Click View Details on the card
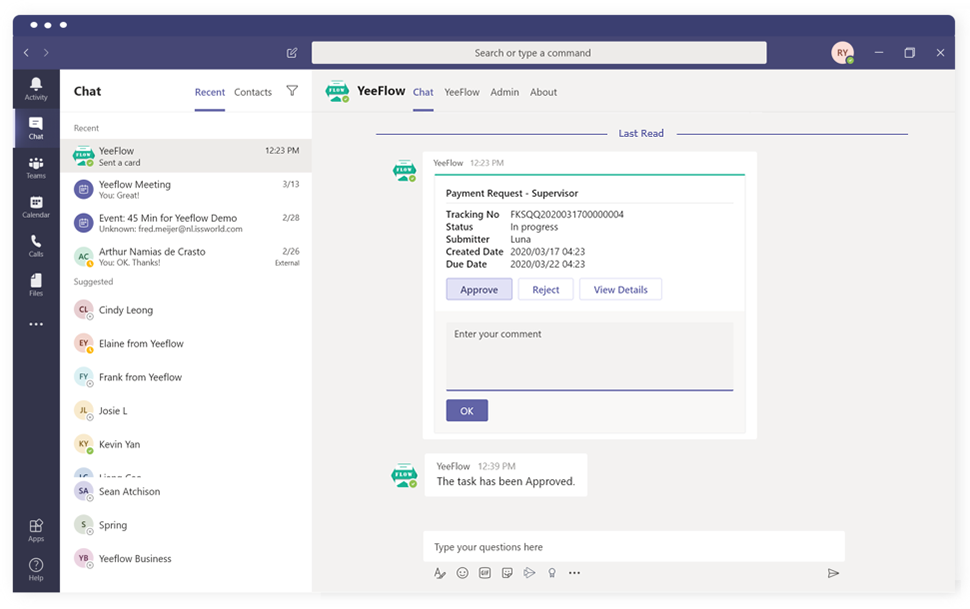Viewport: 970px width, 609px height. [620, 290]
